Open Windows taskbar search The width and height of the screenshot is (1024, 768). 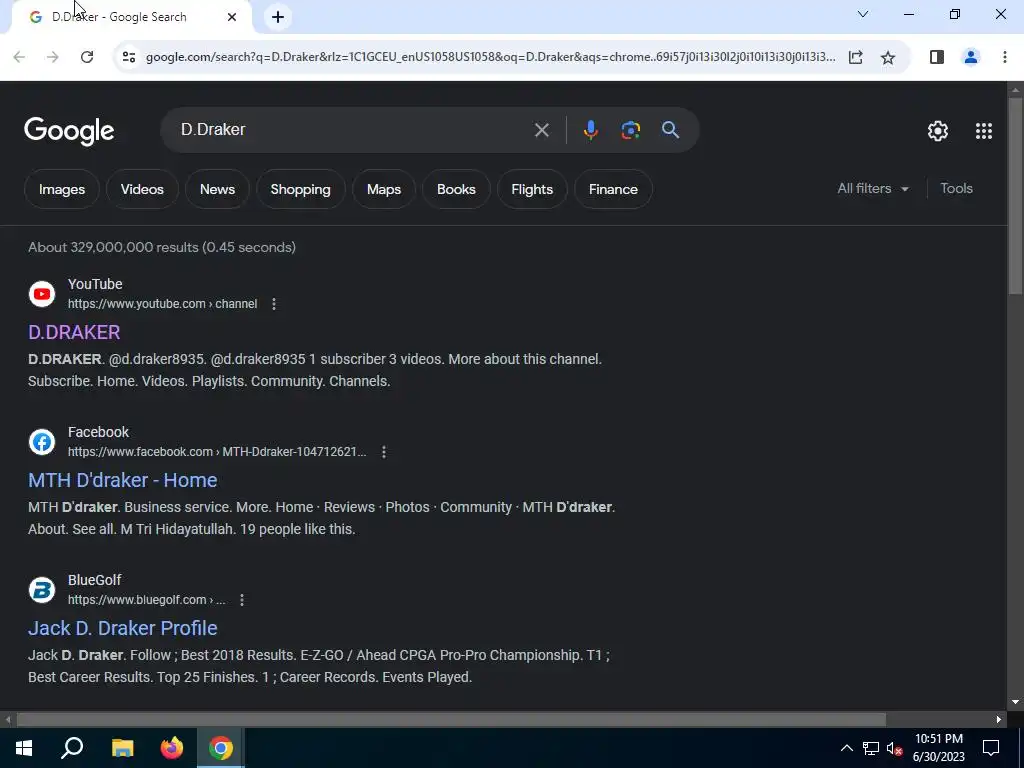[x=72, y=748]
